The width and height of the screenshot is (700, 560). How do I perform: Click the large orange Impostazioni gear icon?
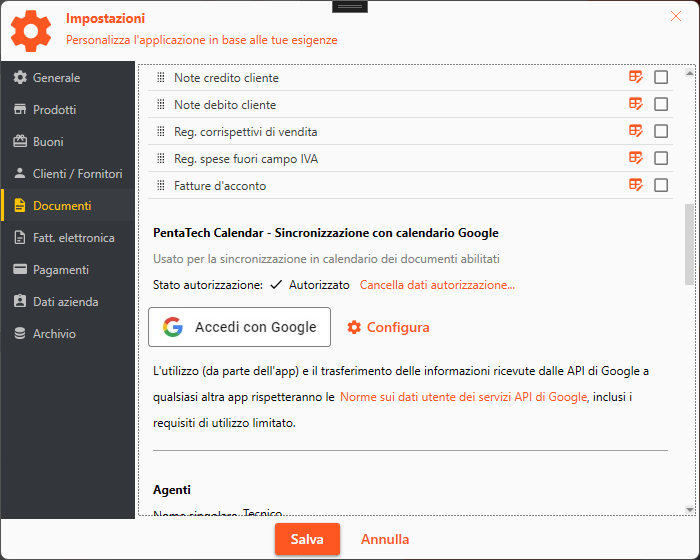coord(31,31)
